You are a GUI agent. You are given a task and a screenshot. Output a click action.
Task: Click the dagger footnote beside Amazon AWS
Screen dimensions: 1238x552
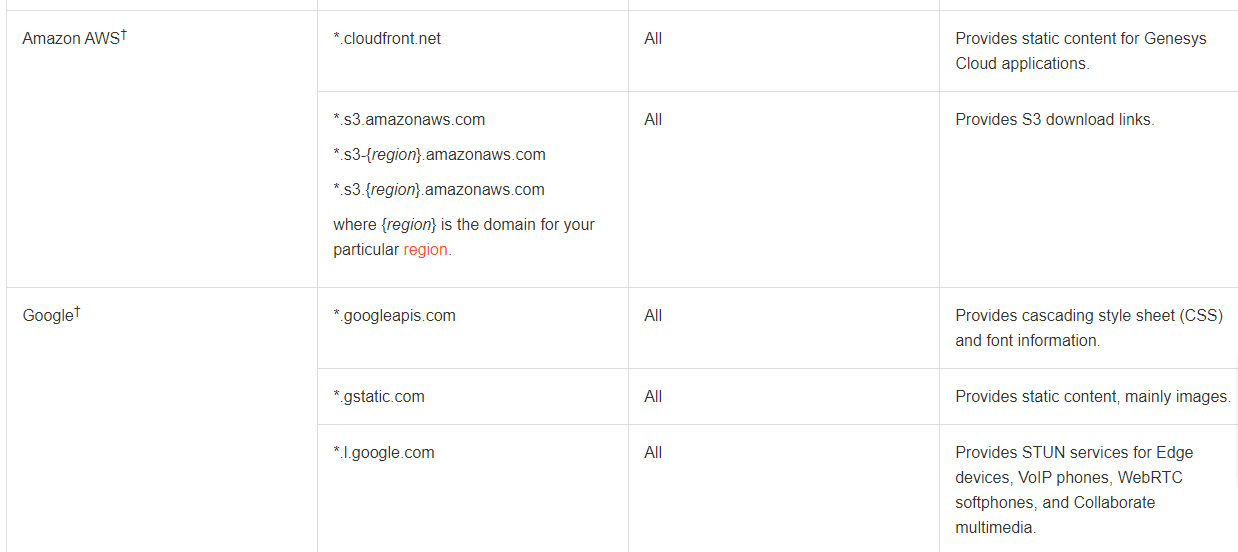[124, 35]
